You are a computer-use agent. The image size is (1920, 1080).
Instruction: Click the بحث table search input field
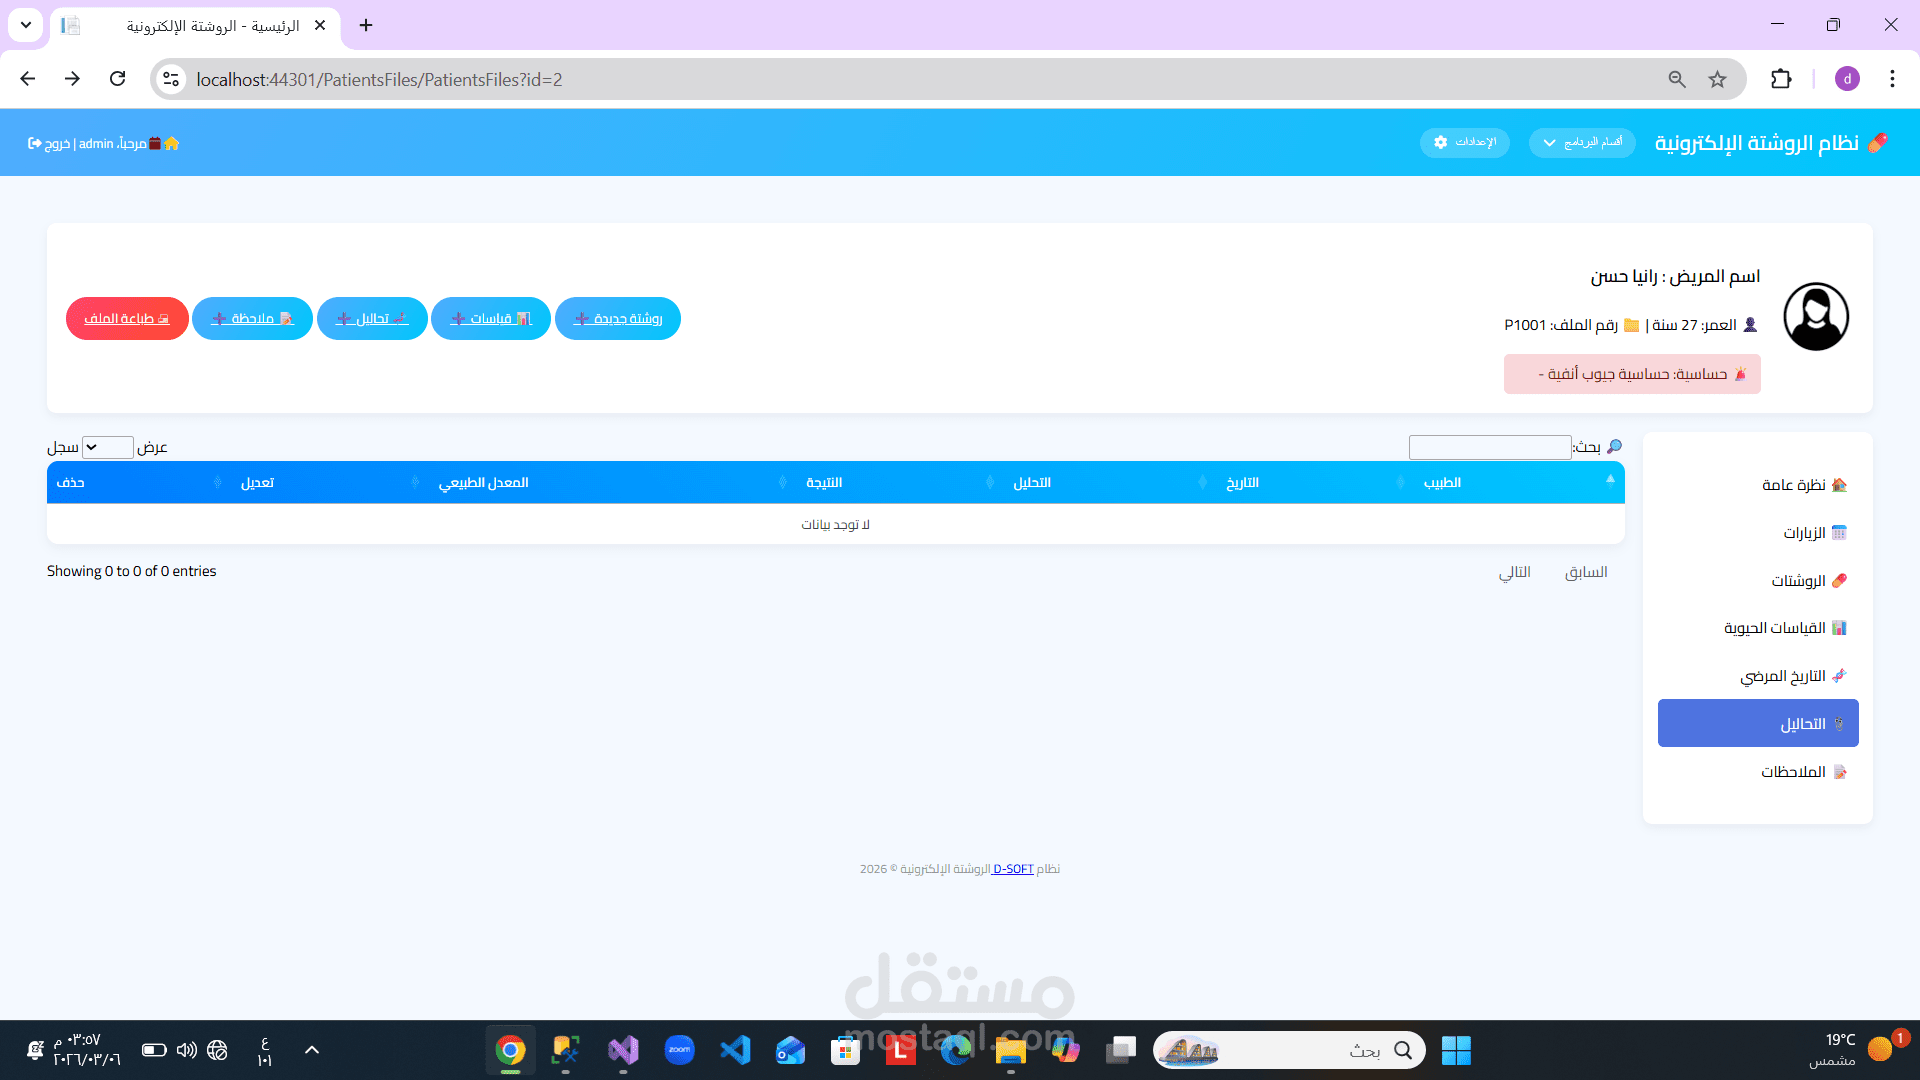[1489, 447]
